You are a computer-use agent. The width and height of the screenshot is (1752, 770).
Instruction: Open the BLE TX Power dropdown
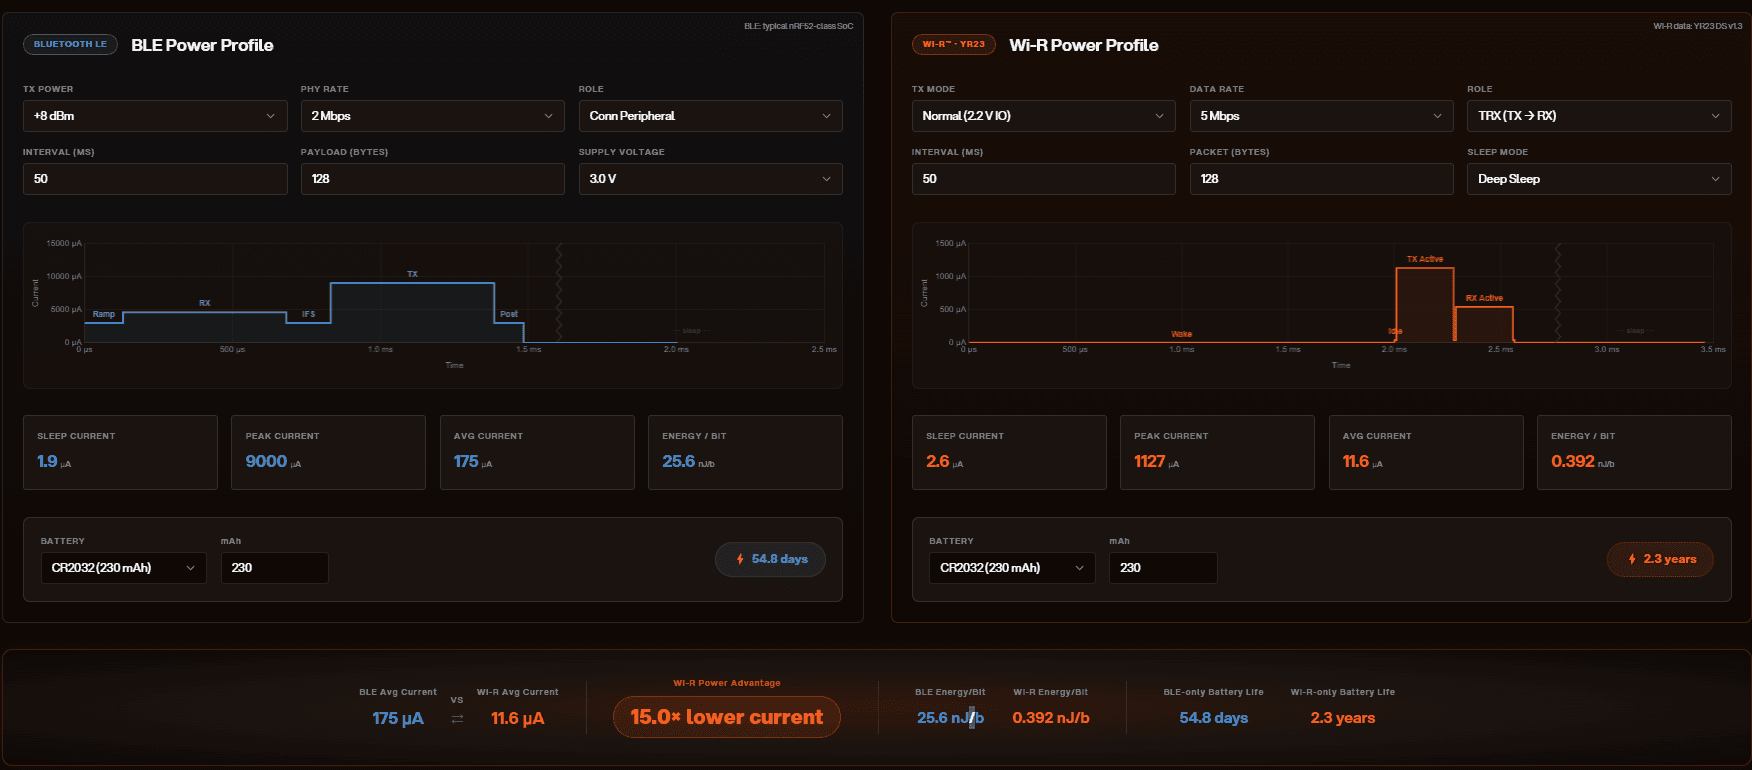coord(155,116)
